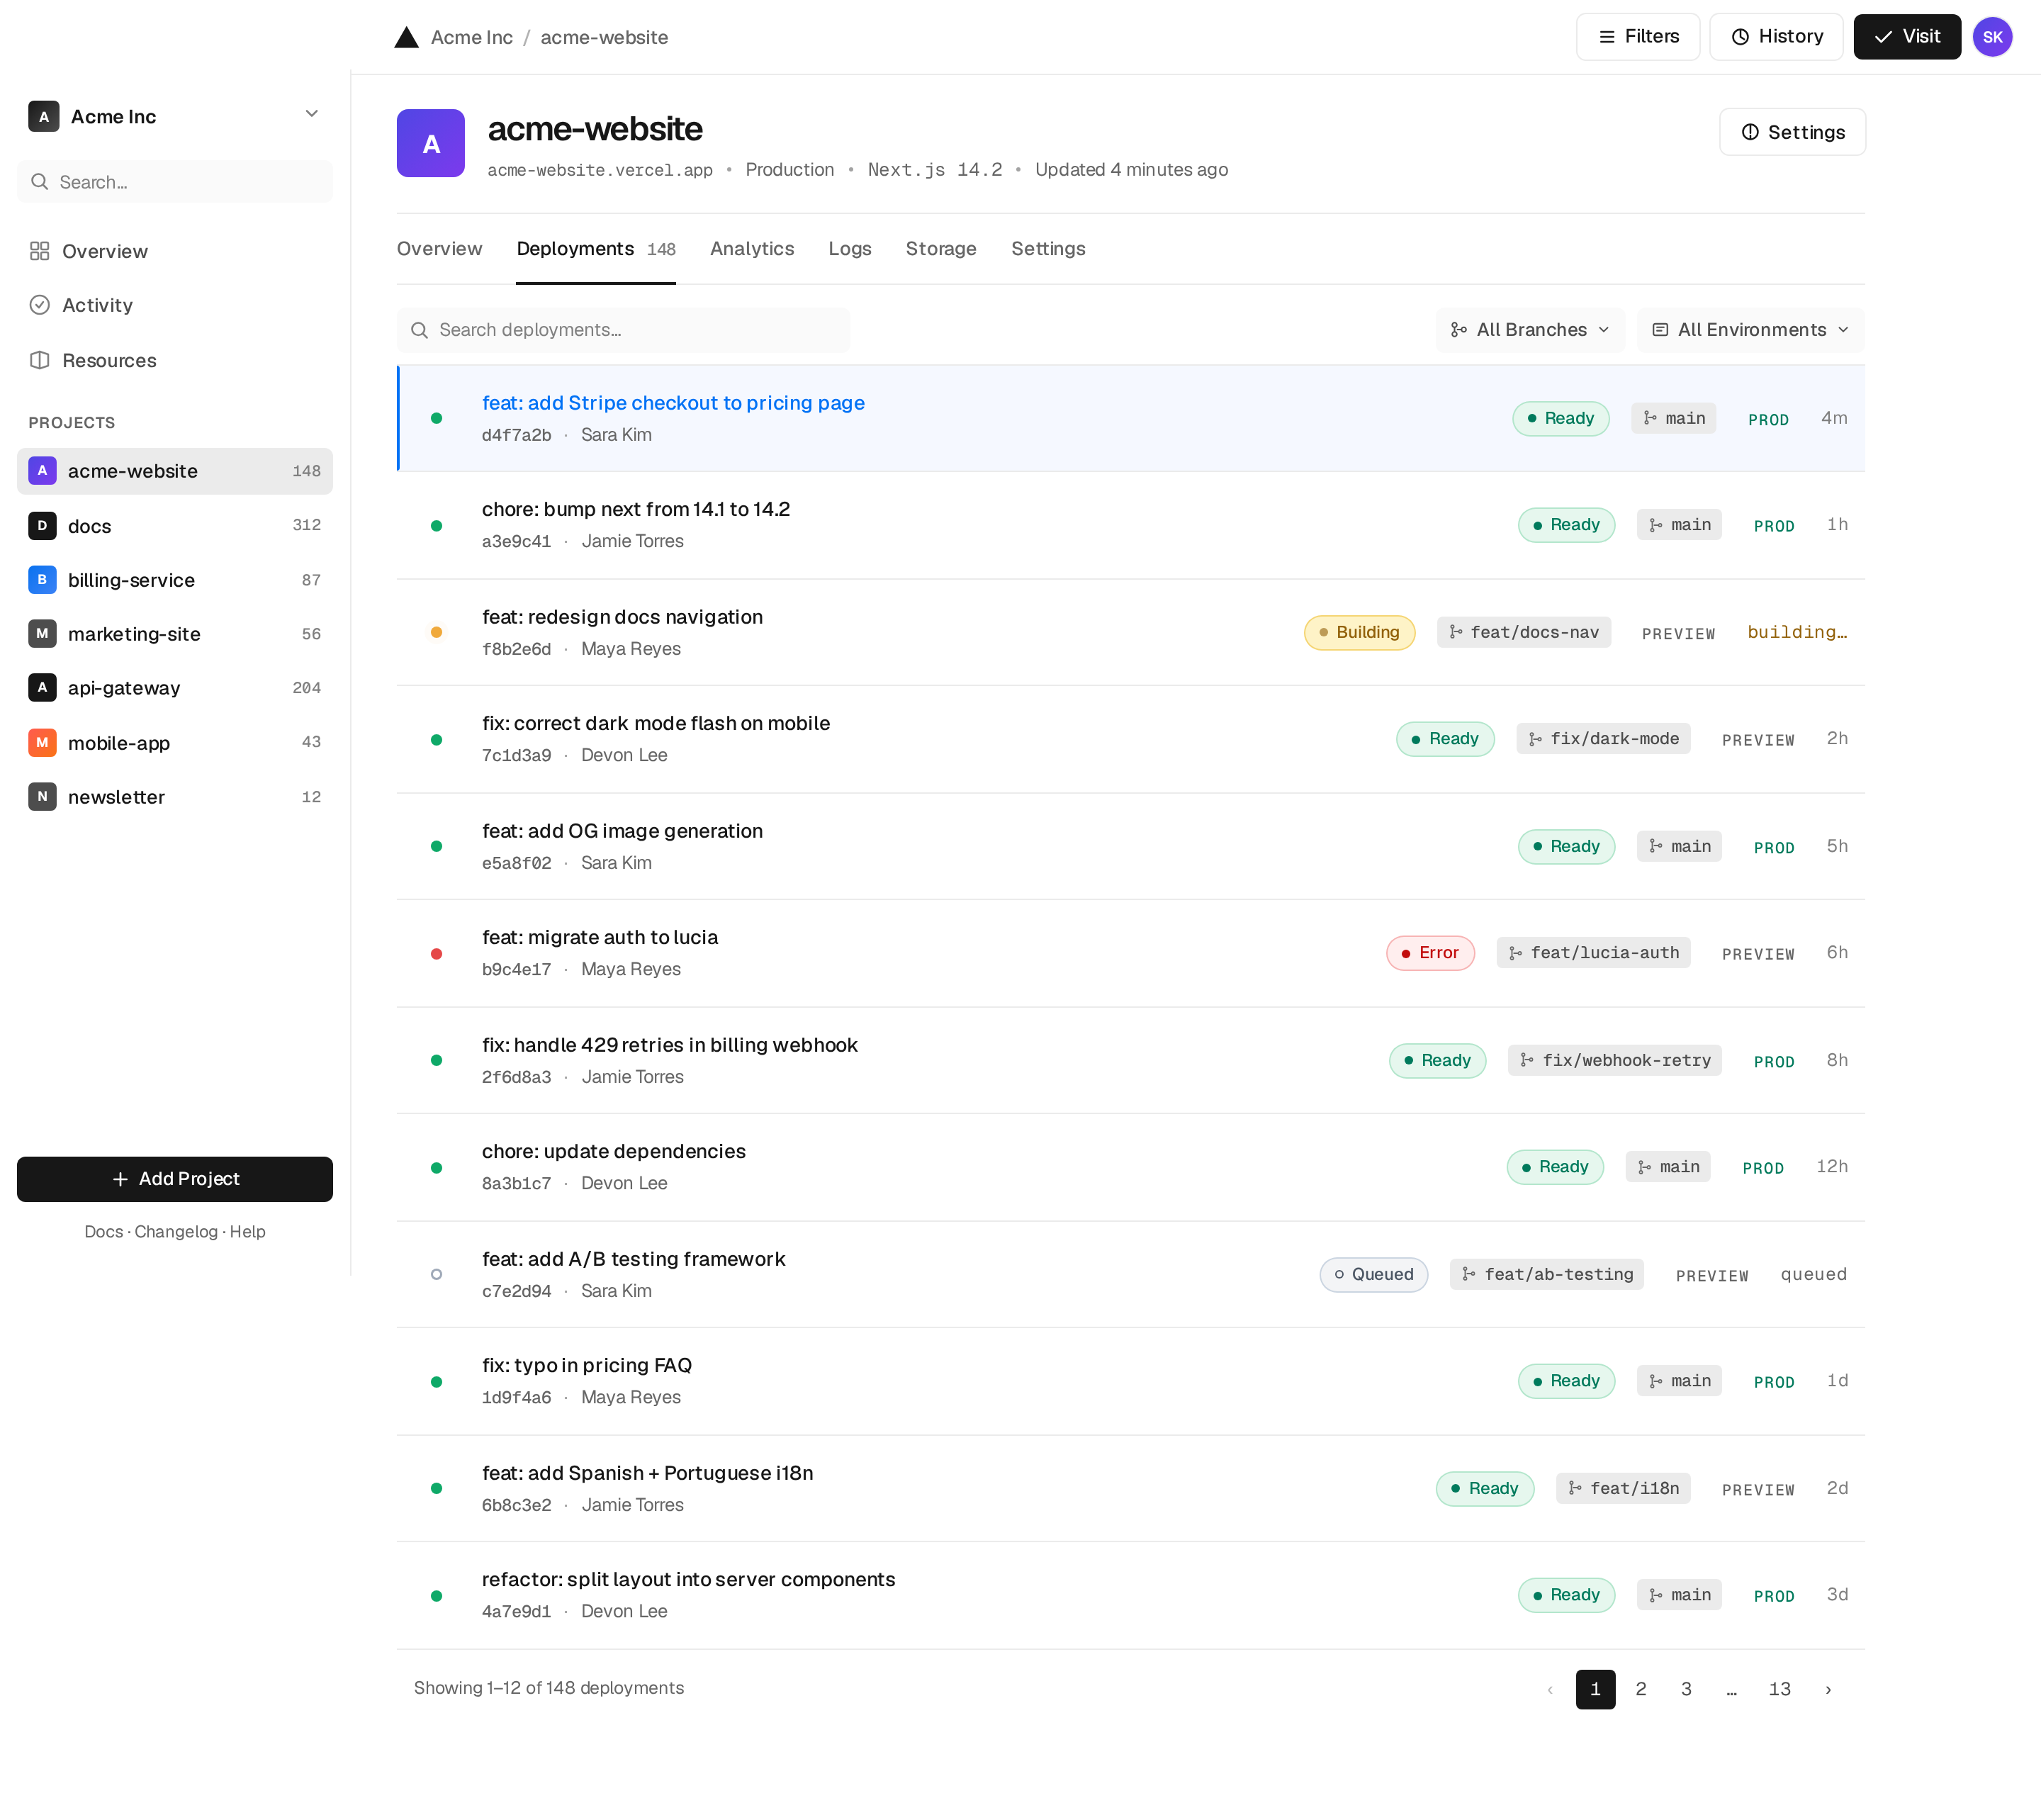
Task: Go to the previous page arrow
Action: [1550, 1689]
